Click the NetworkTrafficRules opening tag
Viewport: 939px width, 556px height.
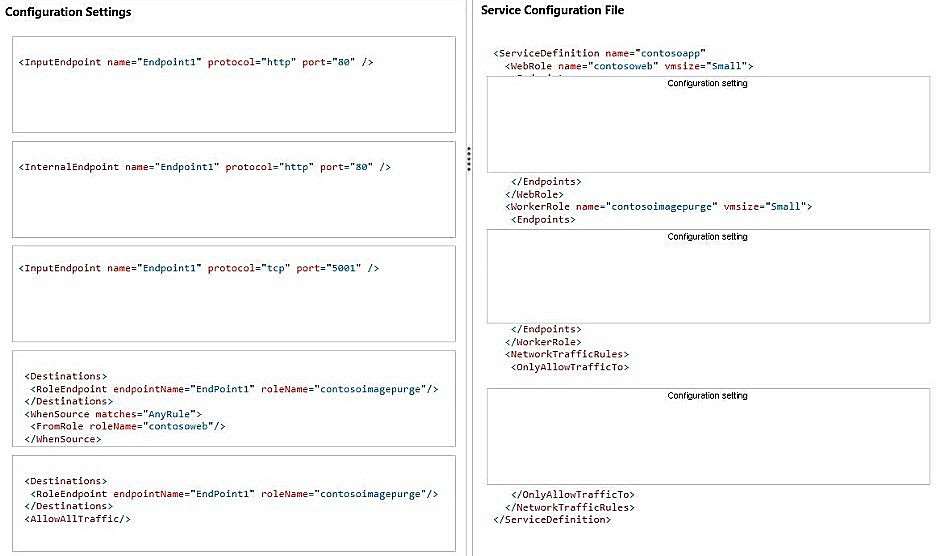click(567, 354)
